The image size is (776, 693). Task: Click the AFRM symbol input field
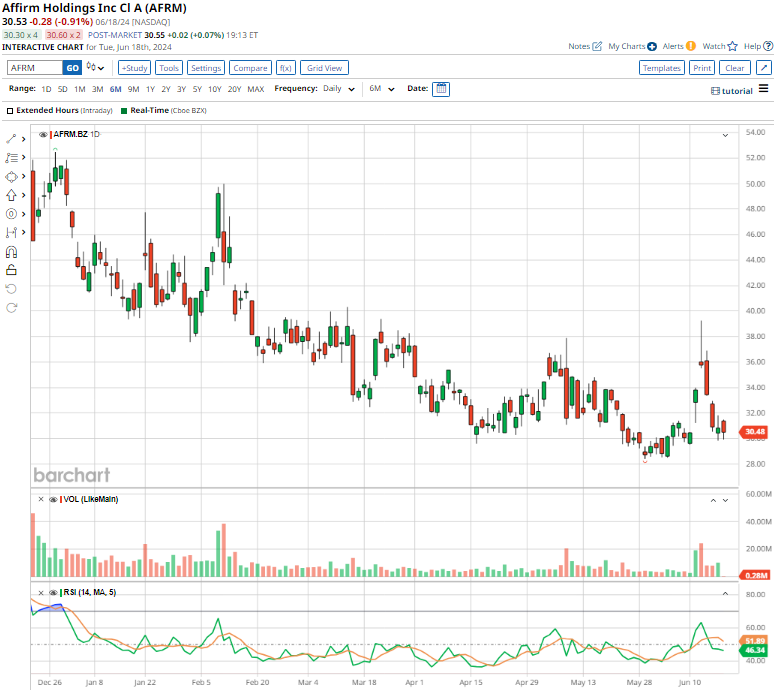[35, 68]
